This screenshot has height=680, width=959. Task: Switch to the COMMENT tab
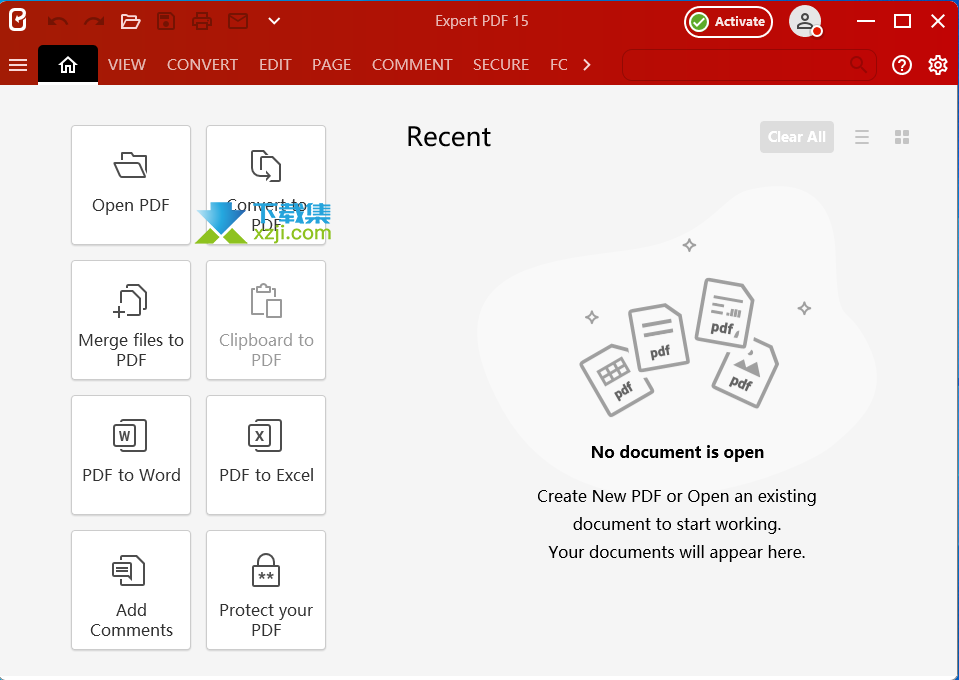point(412,65)
